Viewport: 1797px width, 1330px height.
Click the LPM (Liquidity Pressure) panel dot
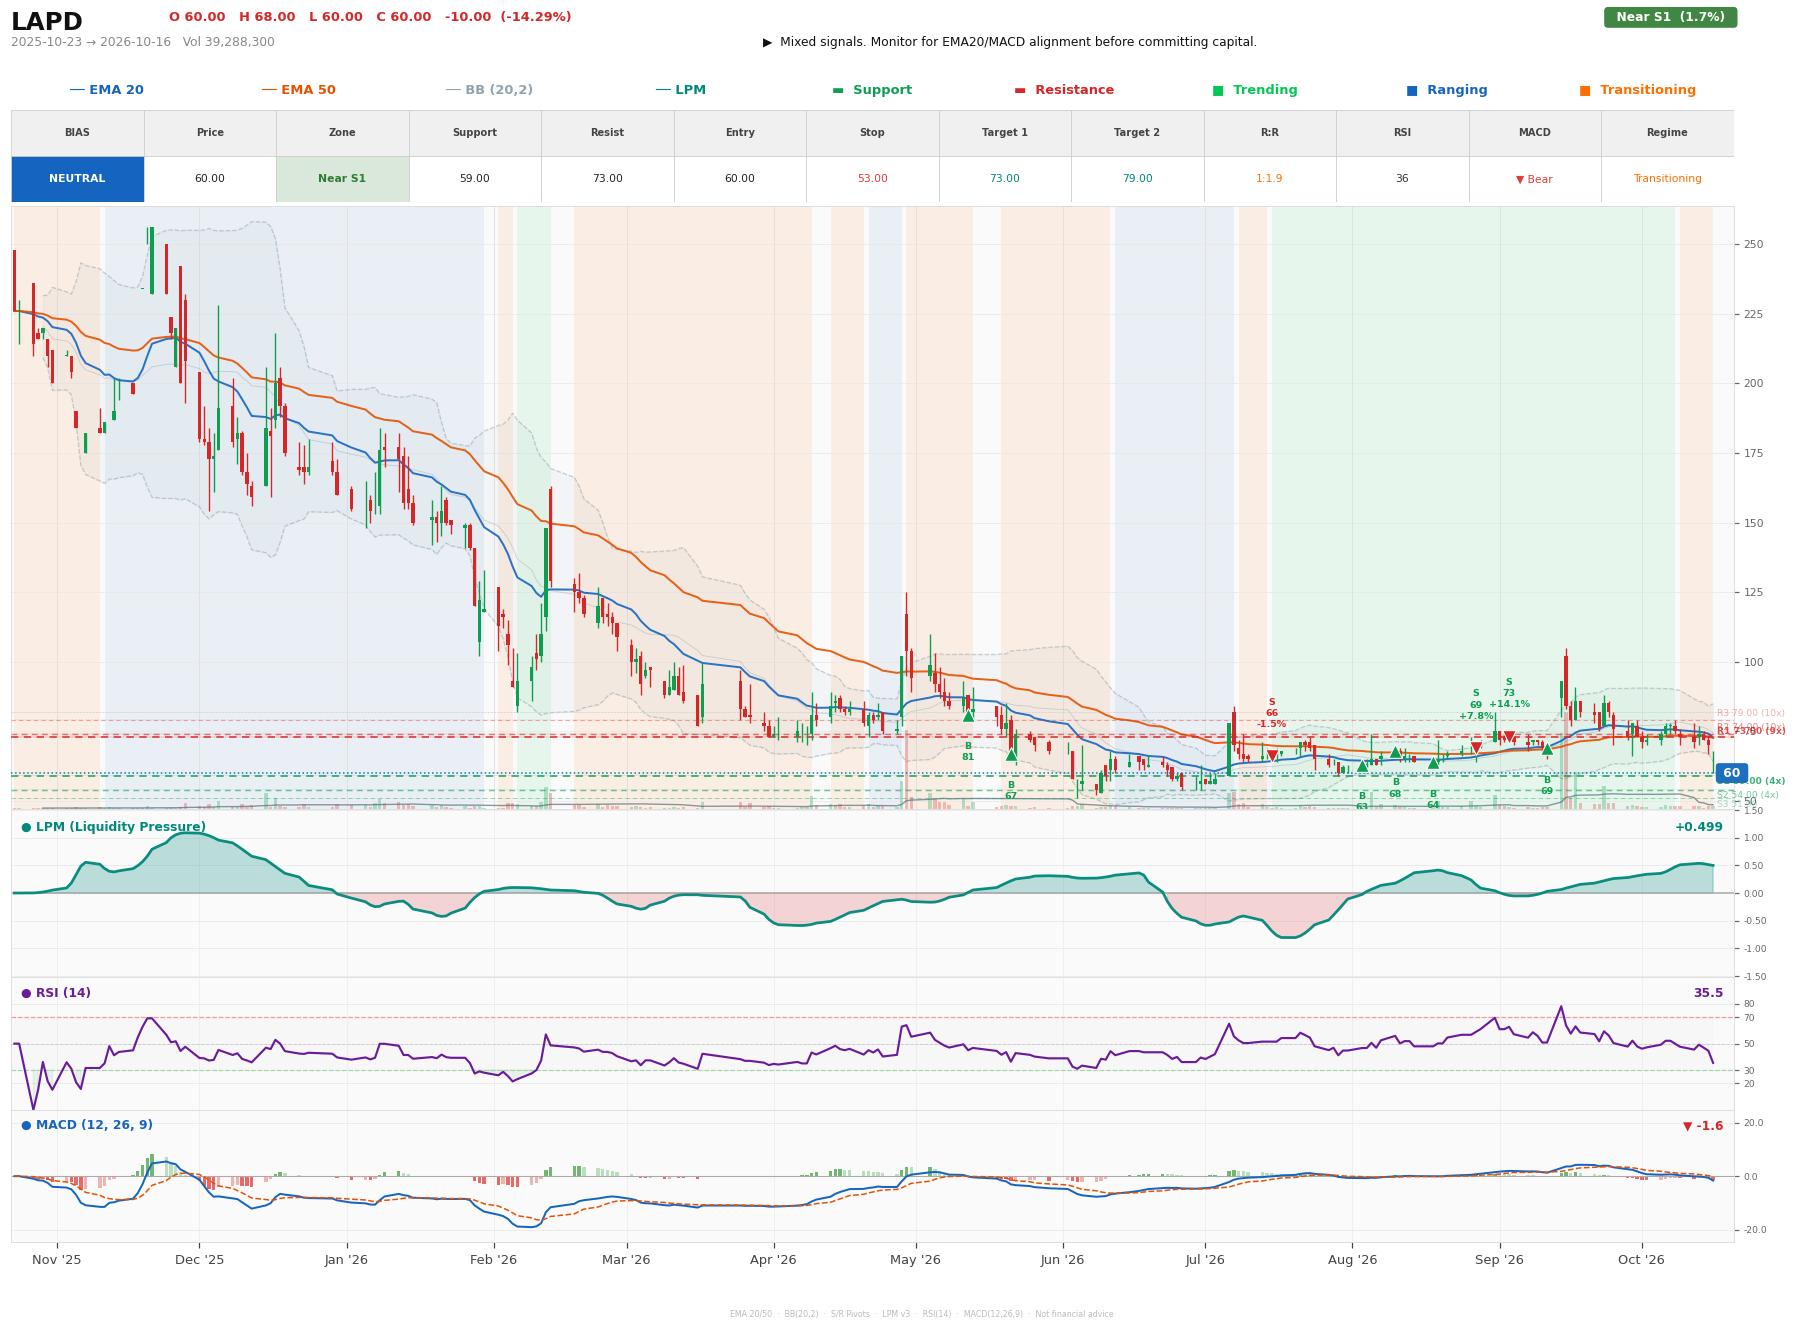pyautogui.click(x=26, y=827)
